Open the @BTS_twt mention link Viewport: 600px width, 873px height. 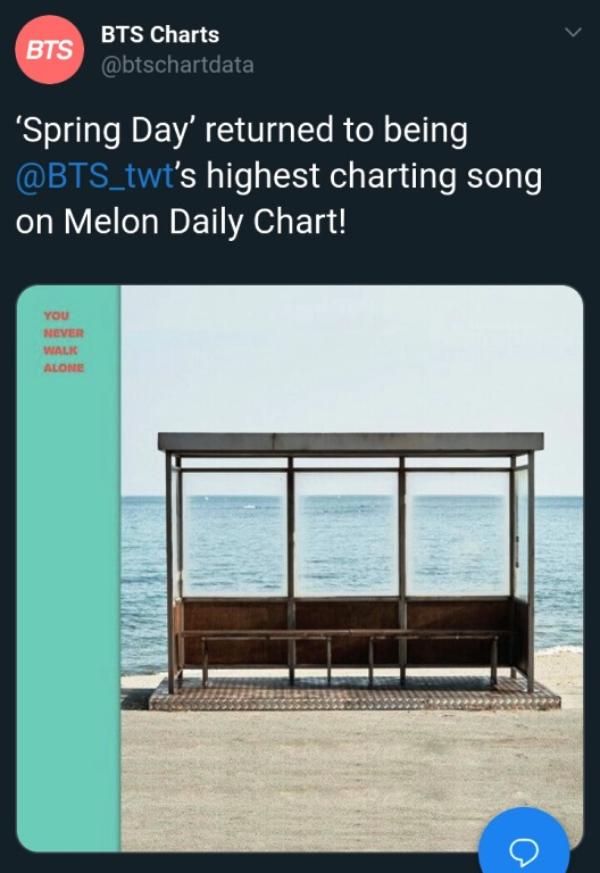pyautogui.click(x=88, y=175)
